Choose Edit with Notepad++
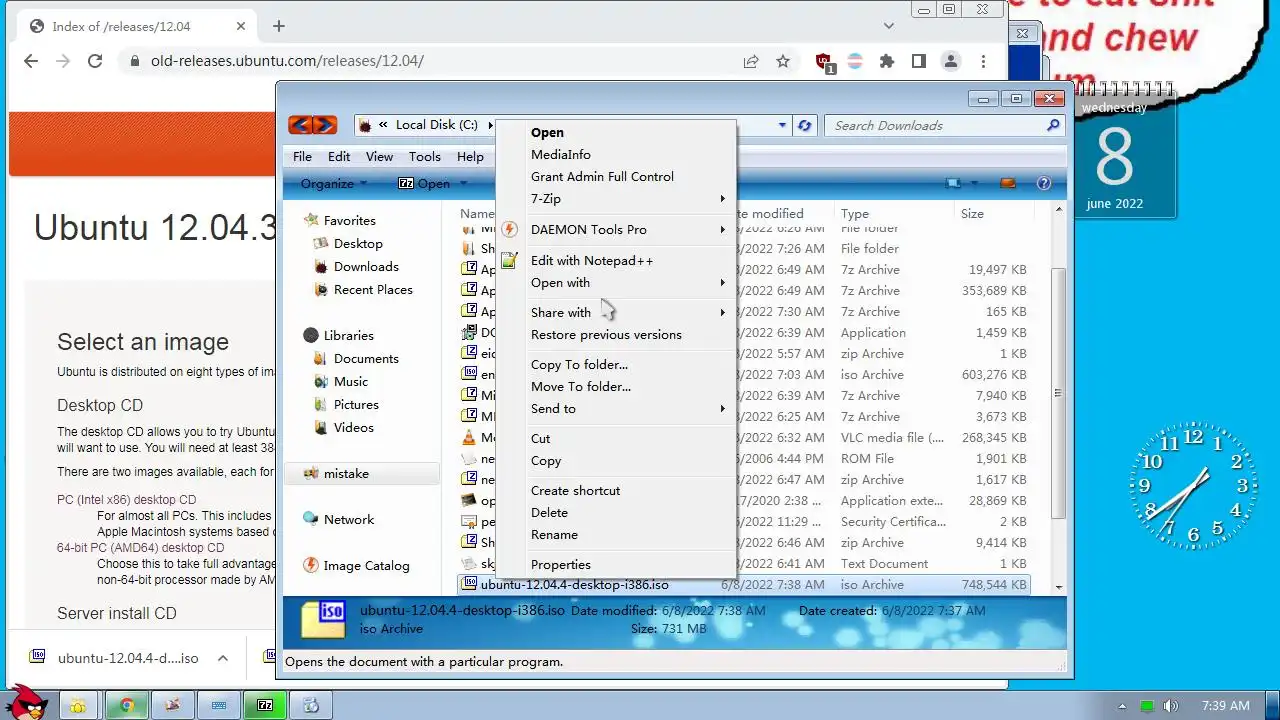The image size is (1280, 720). click(592, 260)
